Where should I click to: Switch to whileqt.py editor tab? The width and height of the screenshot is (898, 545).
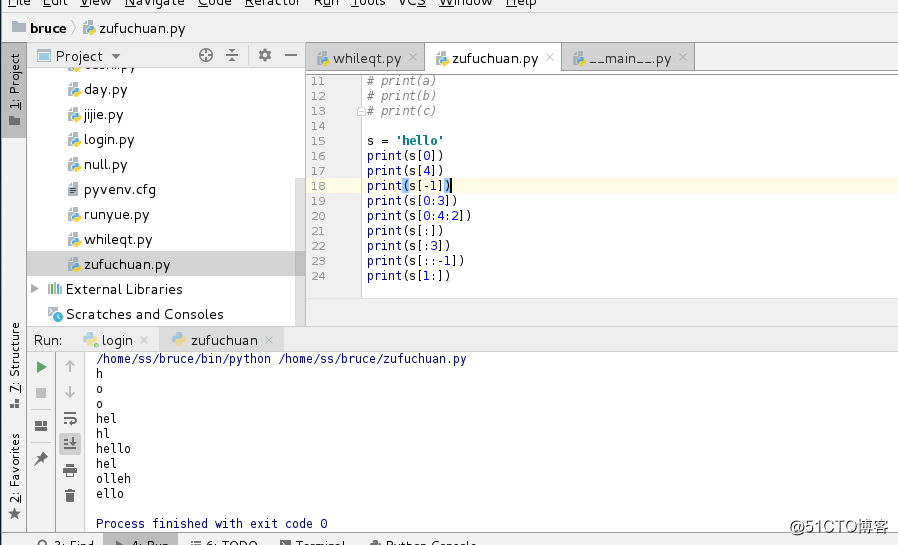[367, 58]
